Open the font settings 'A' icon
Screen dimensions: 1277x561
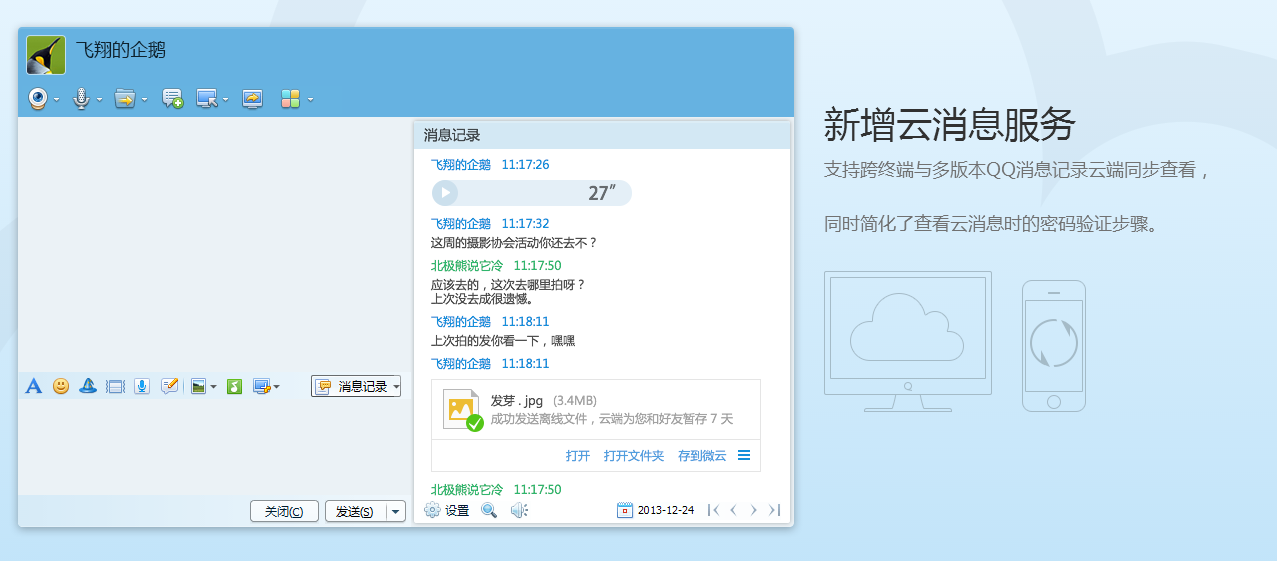click(33, 386)
